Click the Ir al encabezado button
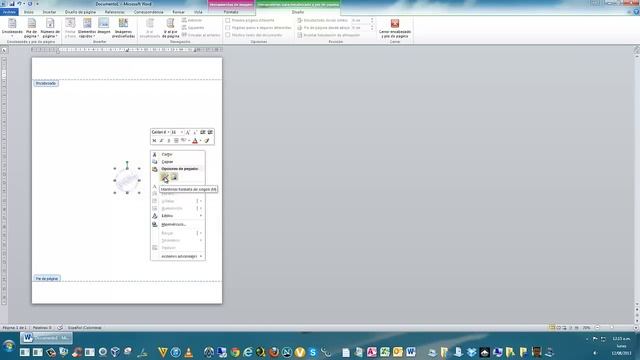640x360 pixels. coord(150,28)
